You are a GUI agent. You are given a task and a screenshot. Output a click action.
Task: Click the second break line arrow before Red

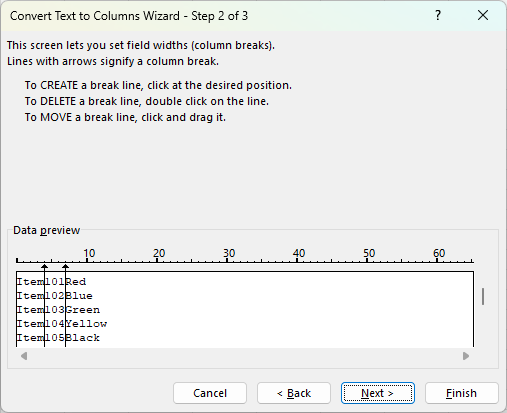point(65,267)
